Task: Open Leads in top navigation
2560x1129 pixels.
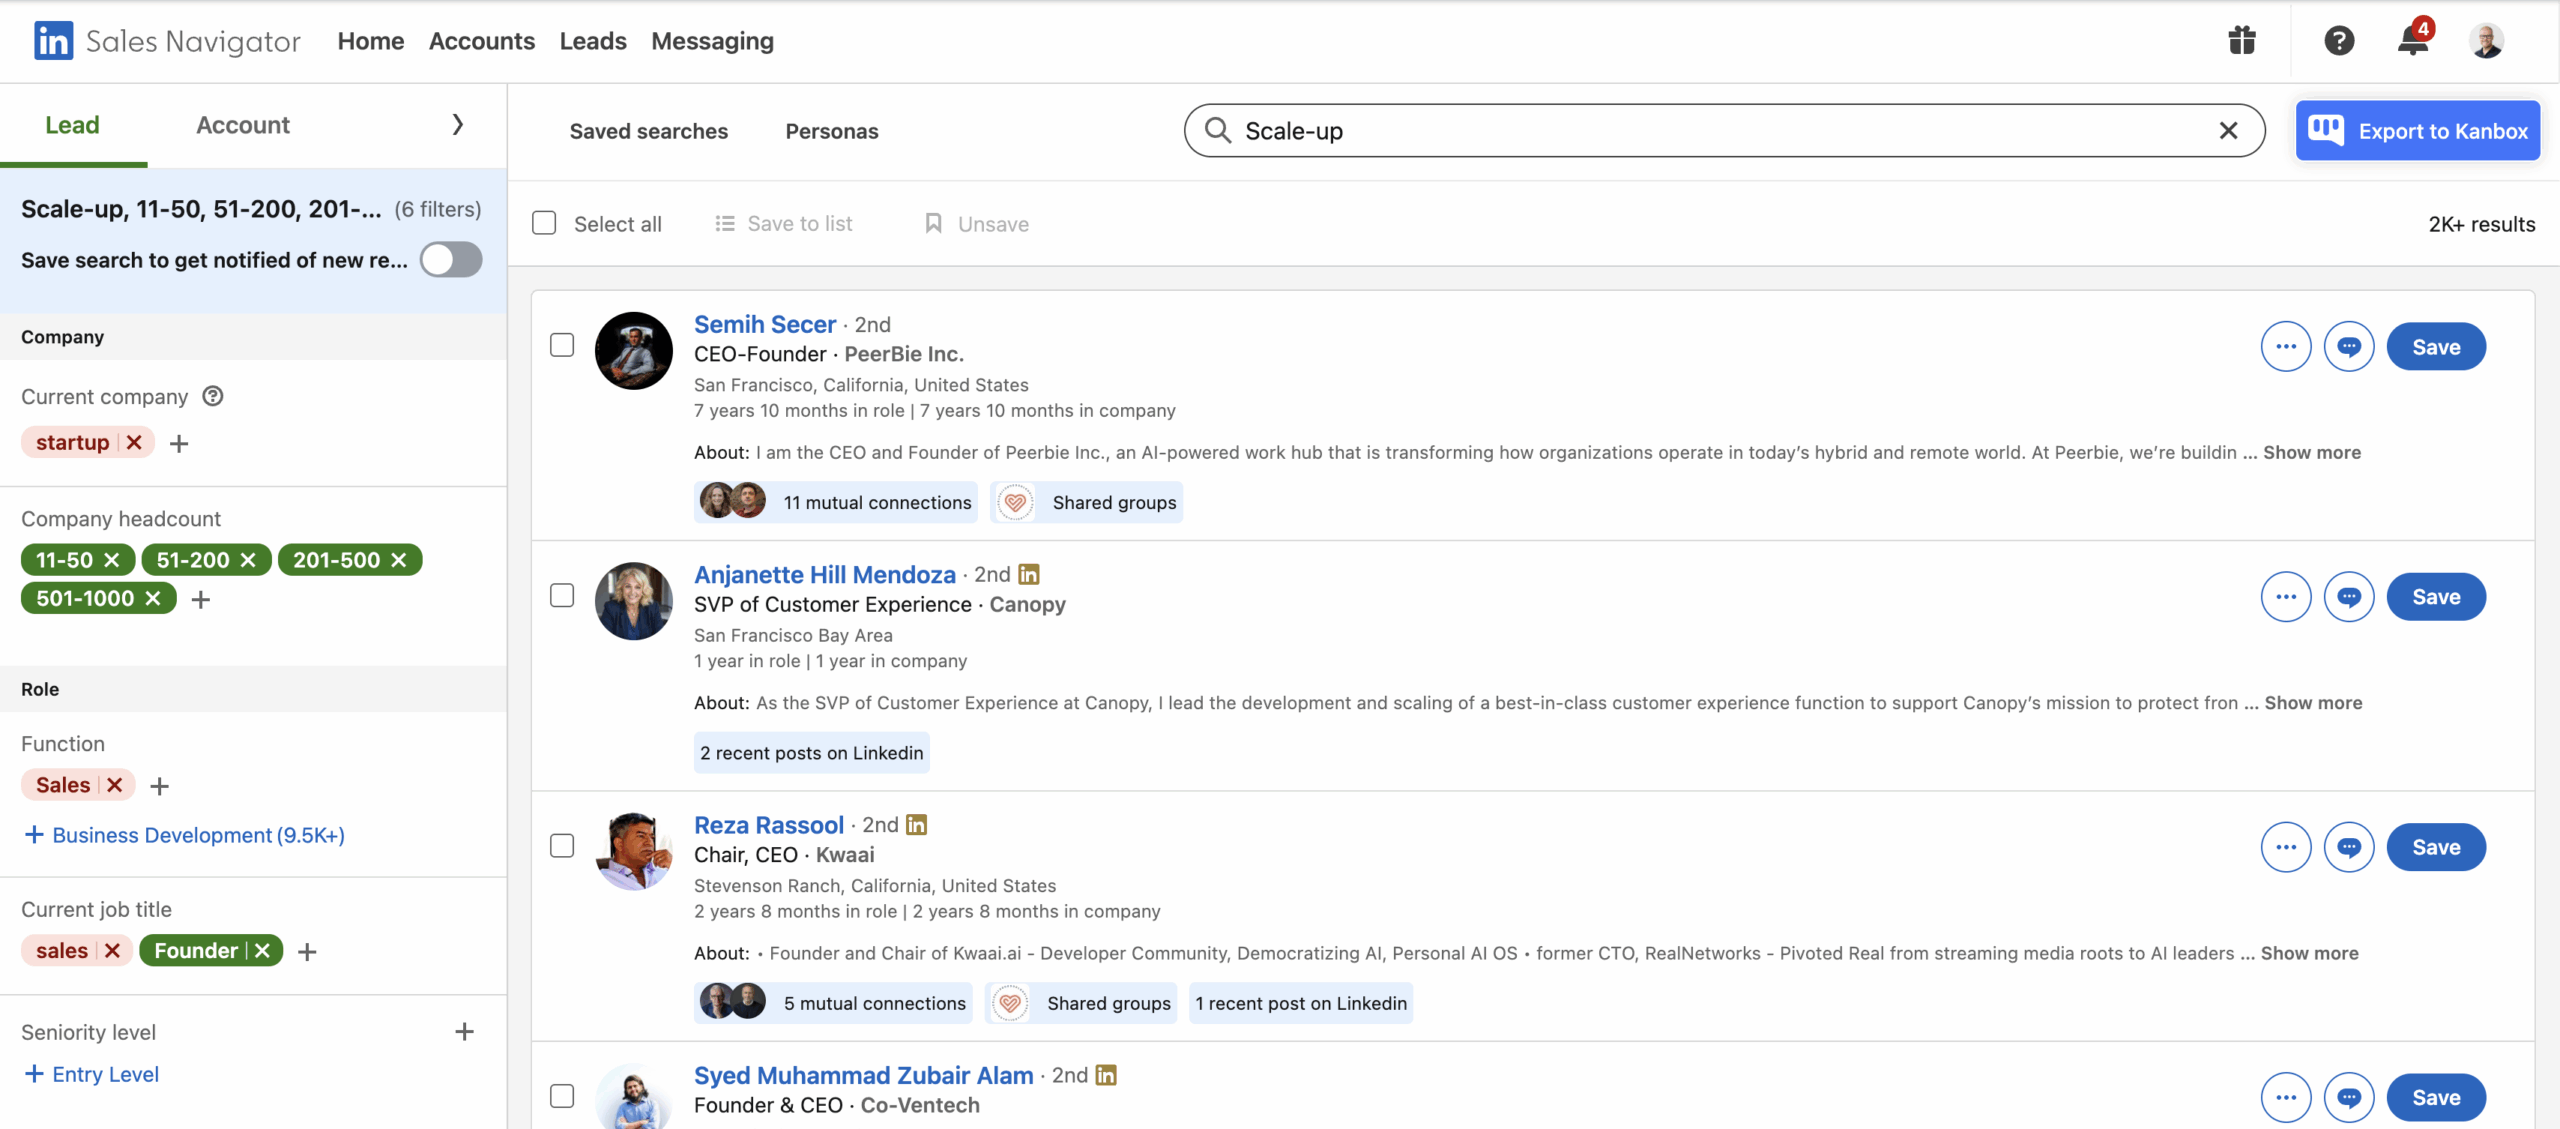Action: pos(593,41)
